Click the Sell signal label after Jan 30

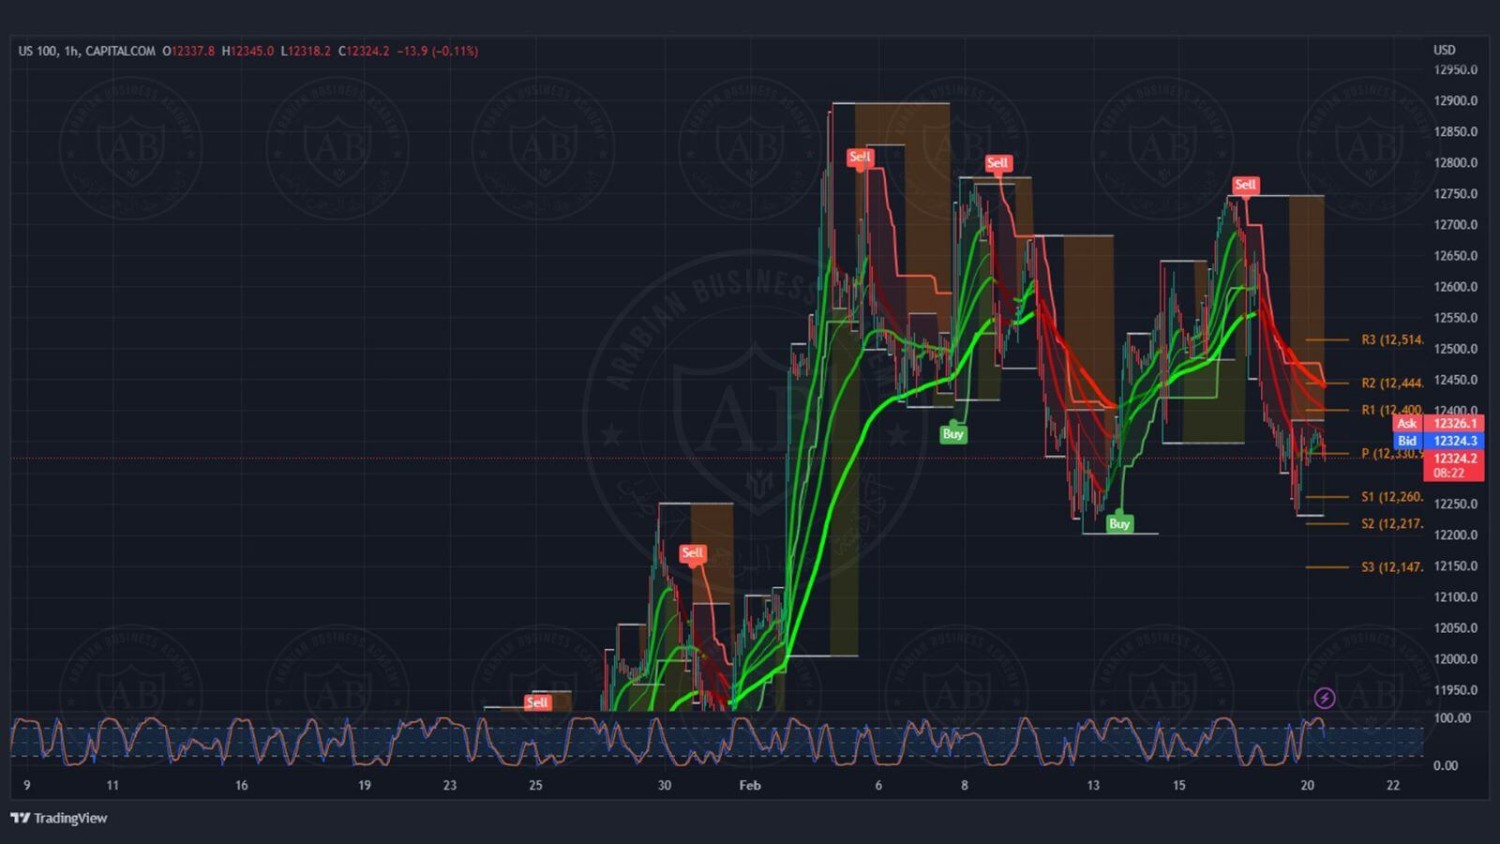coord(692,553)
